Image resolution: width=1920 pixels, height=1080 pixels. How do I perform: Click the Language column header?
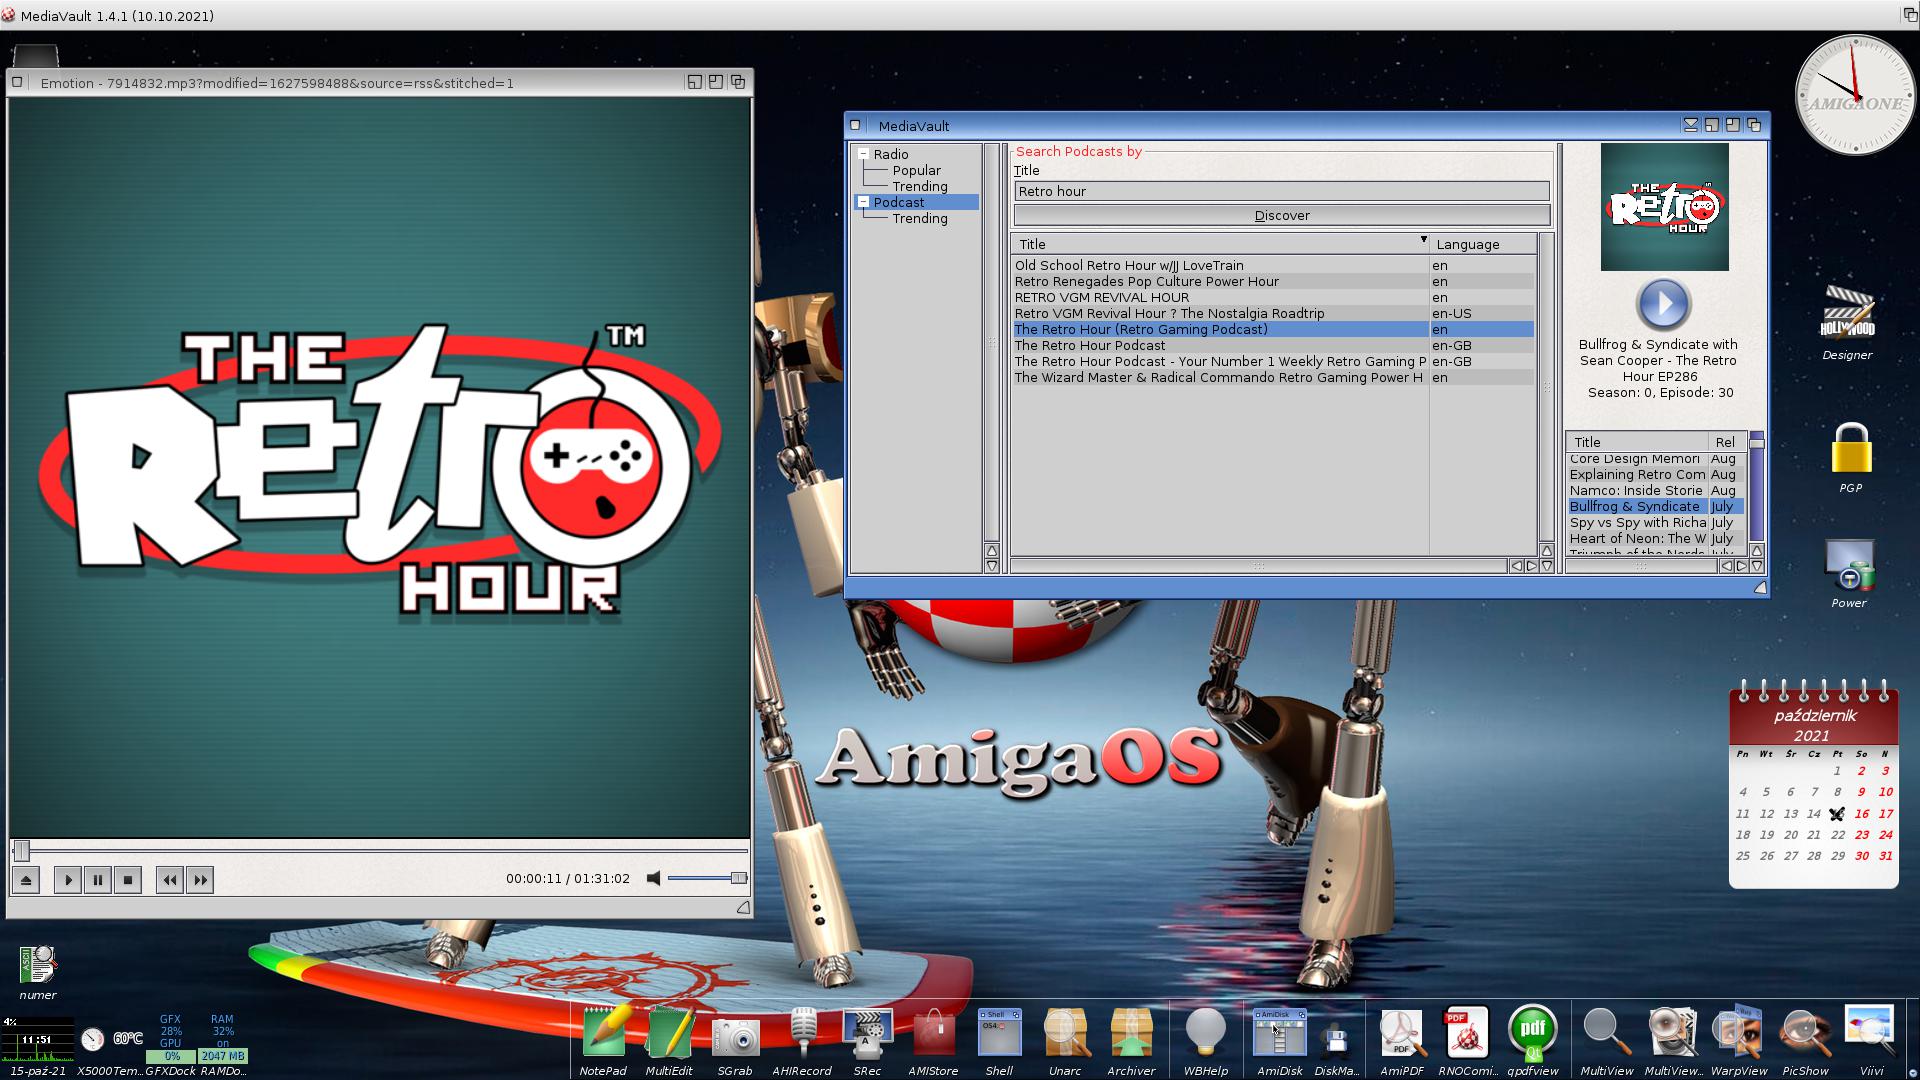tap(1483, 244)
